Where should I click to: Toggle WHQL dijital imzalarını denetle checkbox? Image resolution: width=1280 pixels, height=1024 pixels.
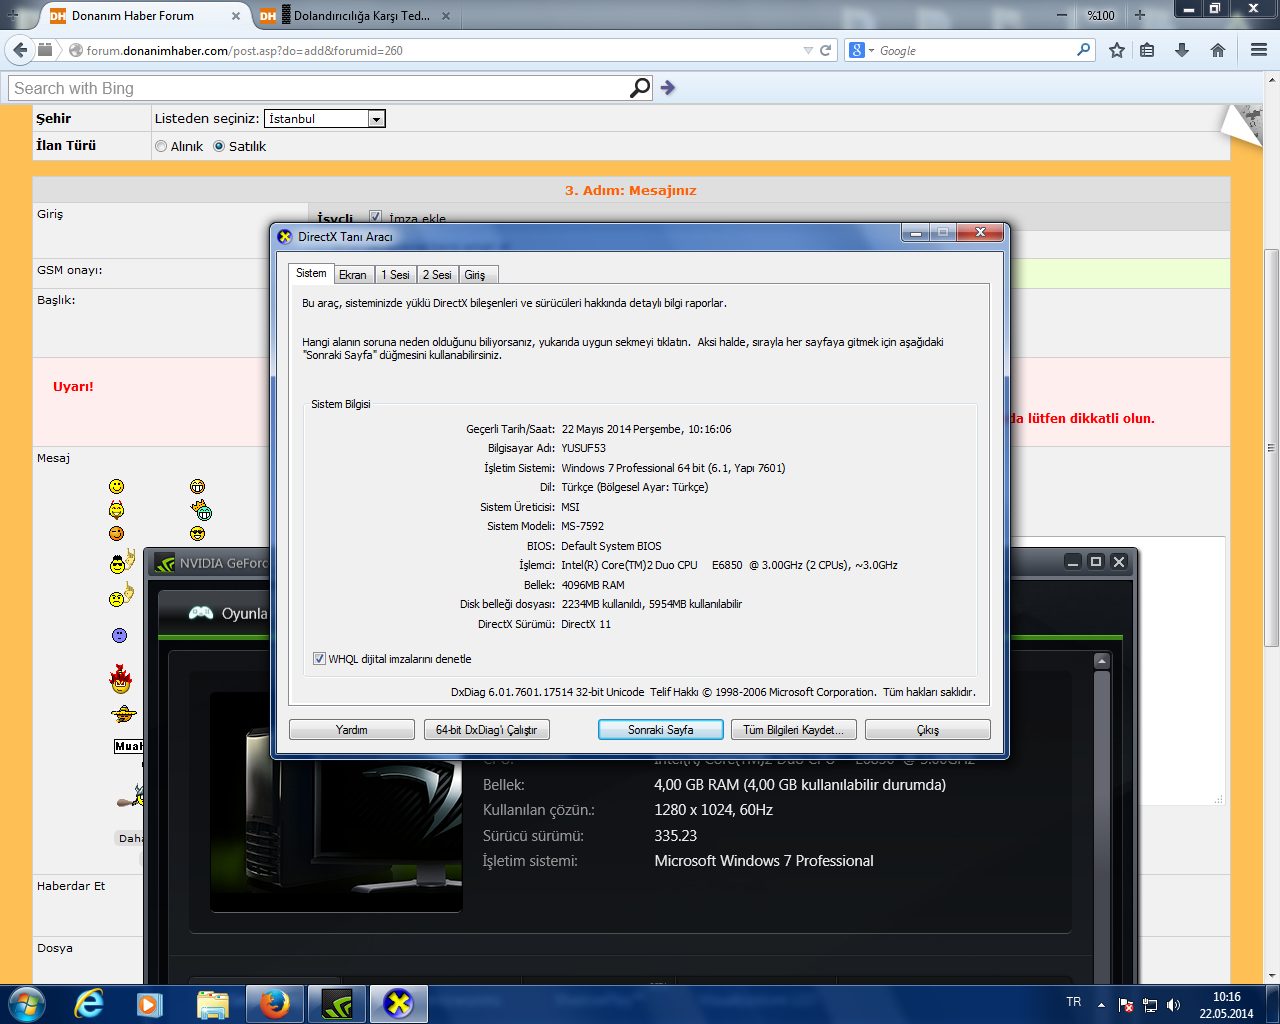[320, 659]
